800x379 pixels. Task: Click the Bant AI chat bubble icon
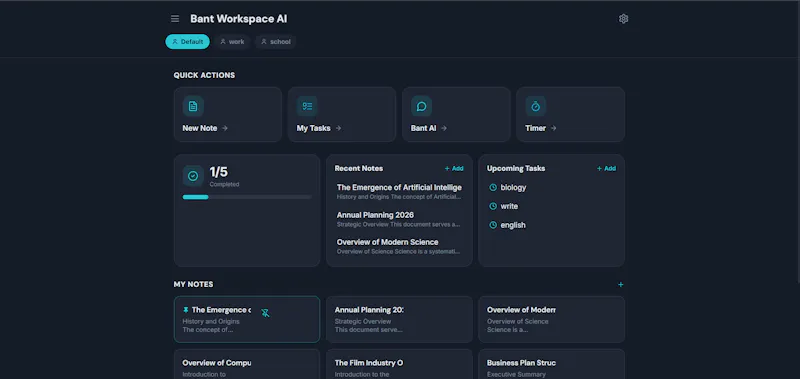(x=421, y=106)
